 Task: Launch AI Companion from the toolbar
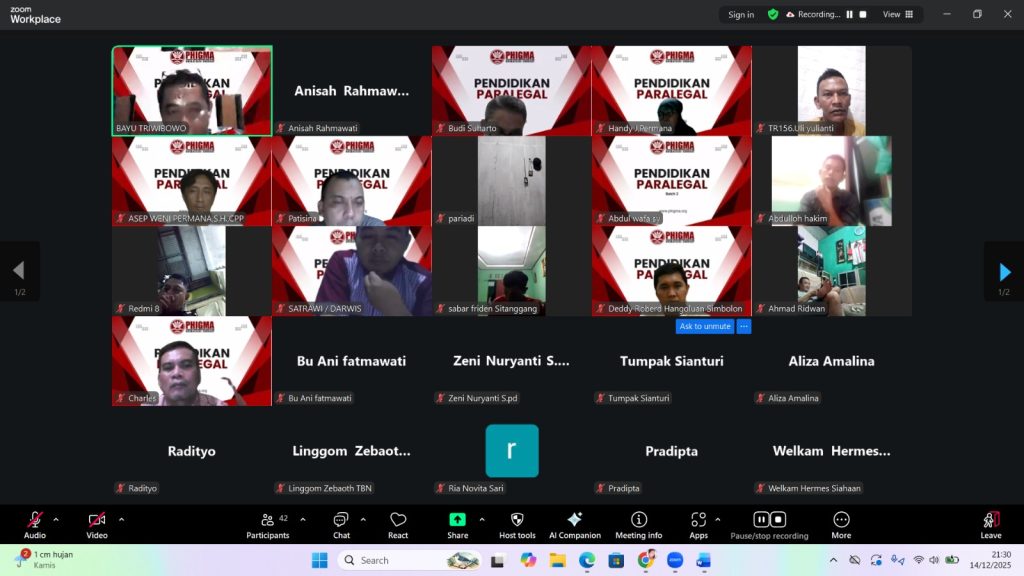[x=574, y=520]
